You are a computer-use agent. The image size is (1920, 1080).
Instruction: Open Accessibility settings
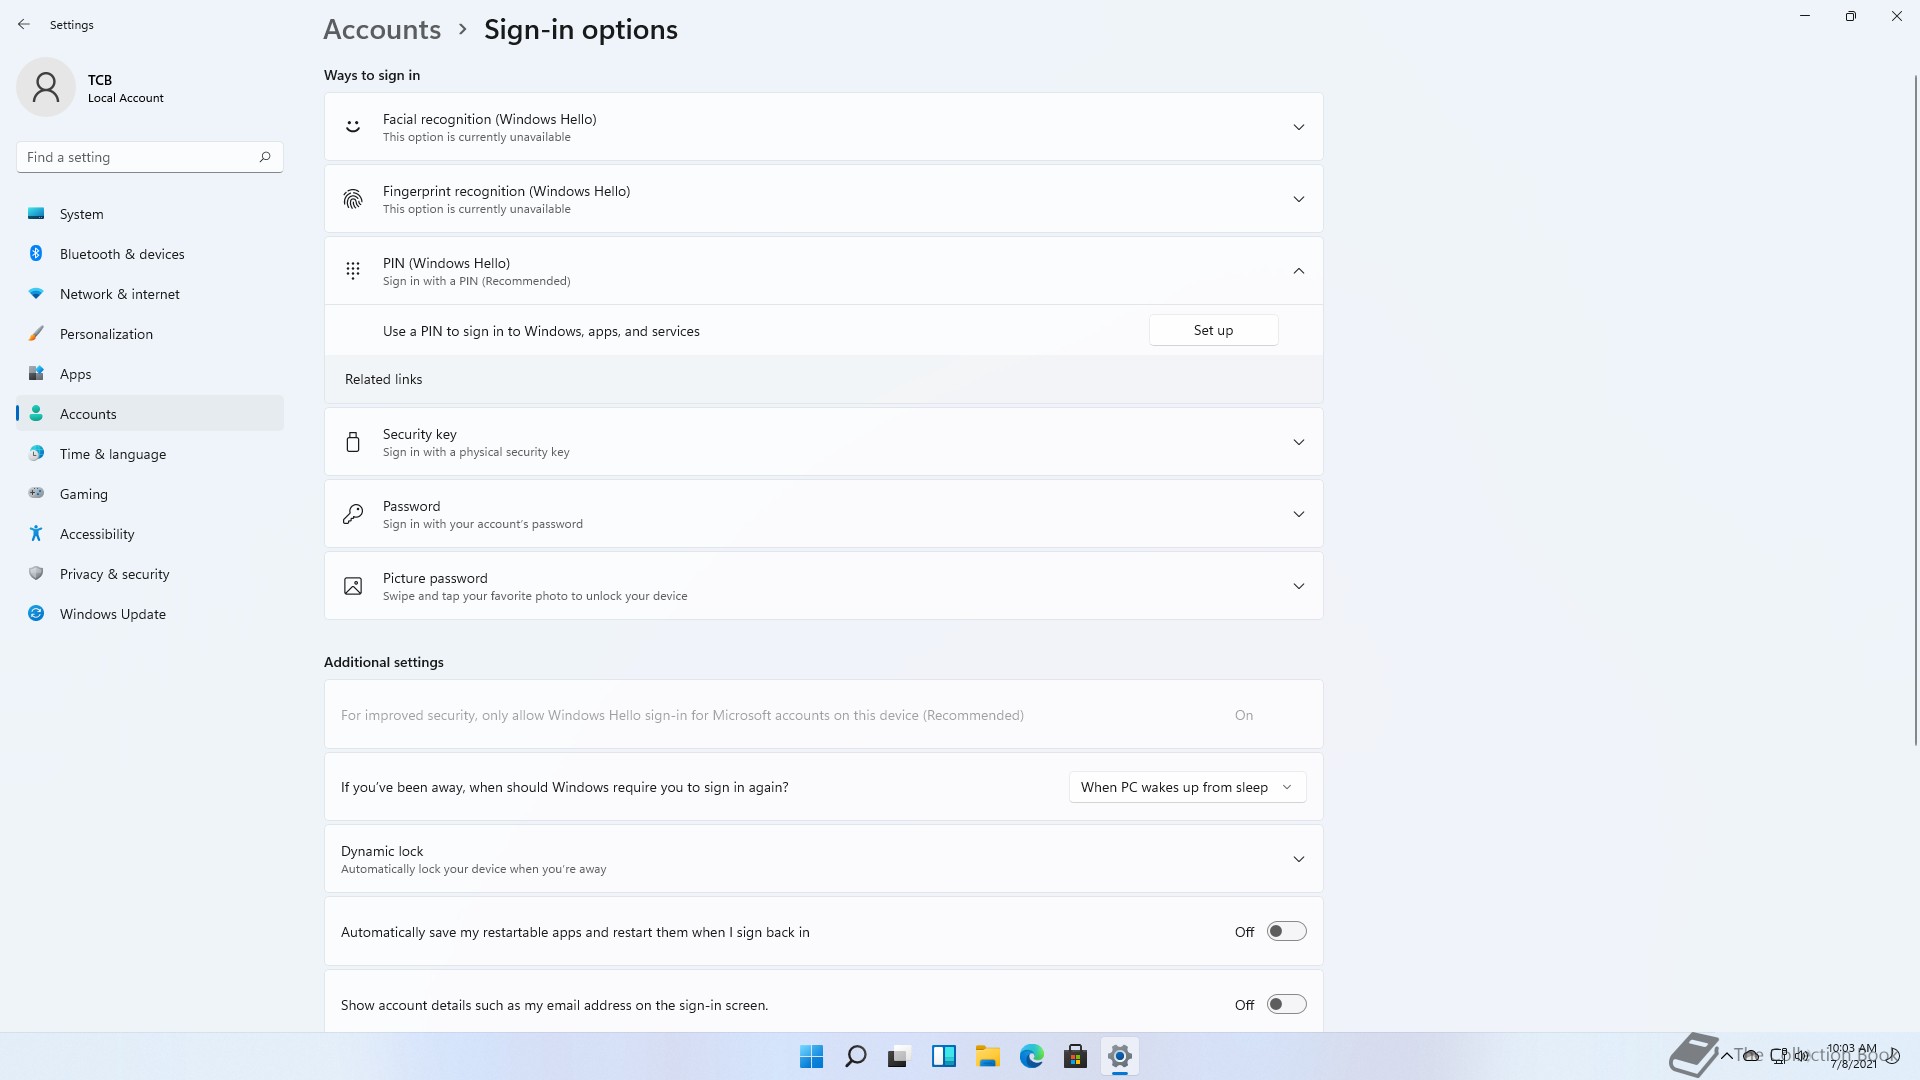pos(150,534)
